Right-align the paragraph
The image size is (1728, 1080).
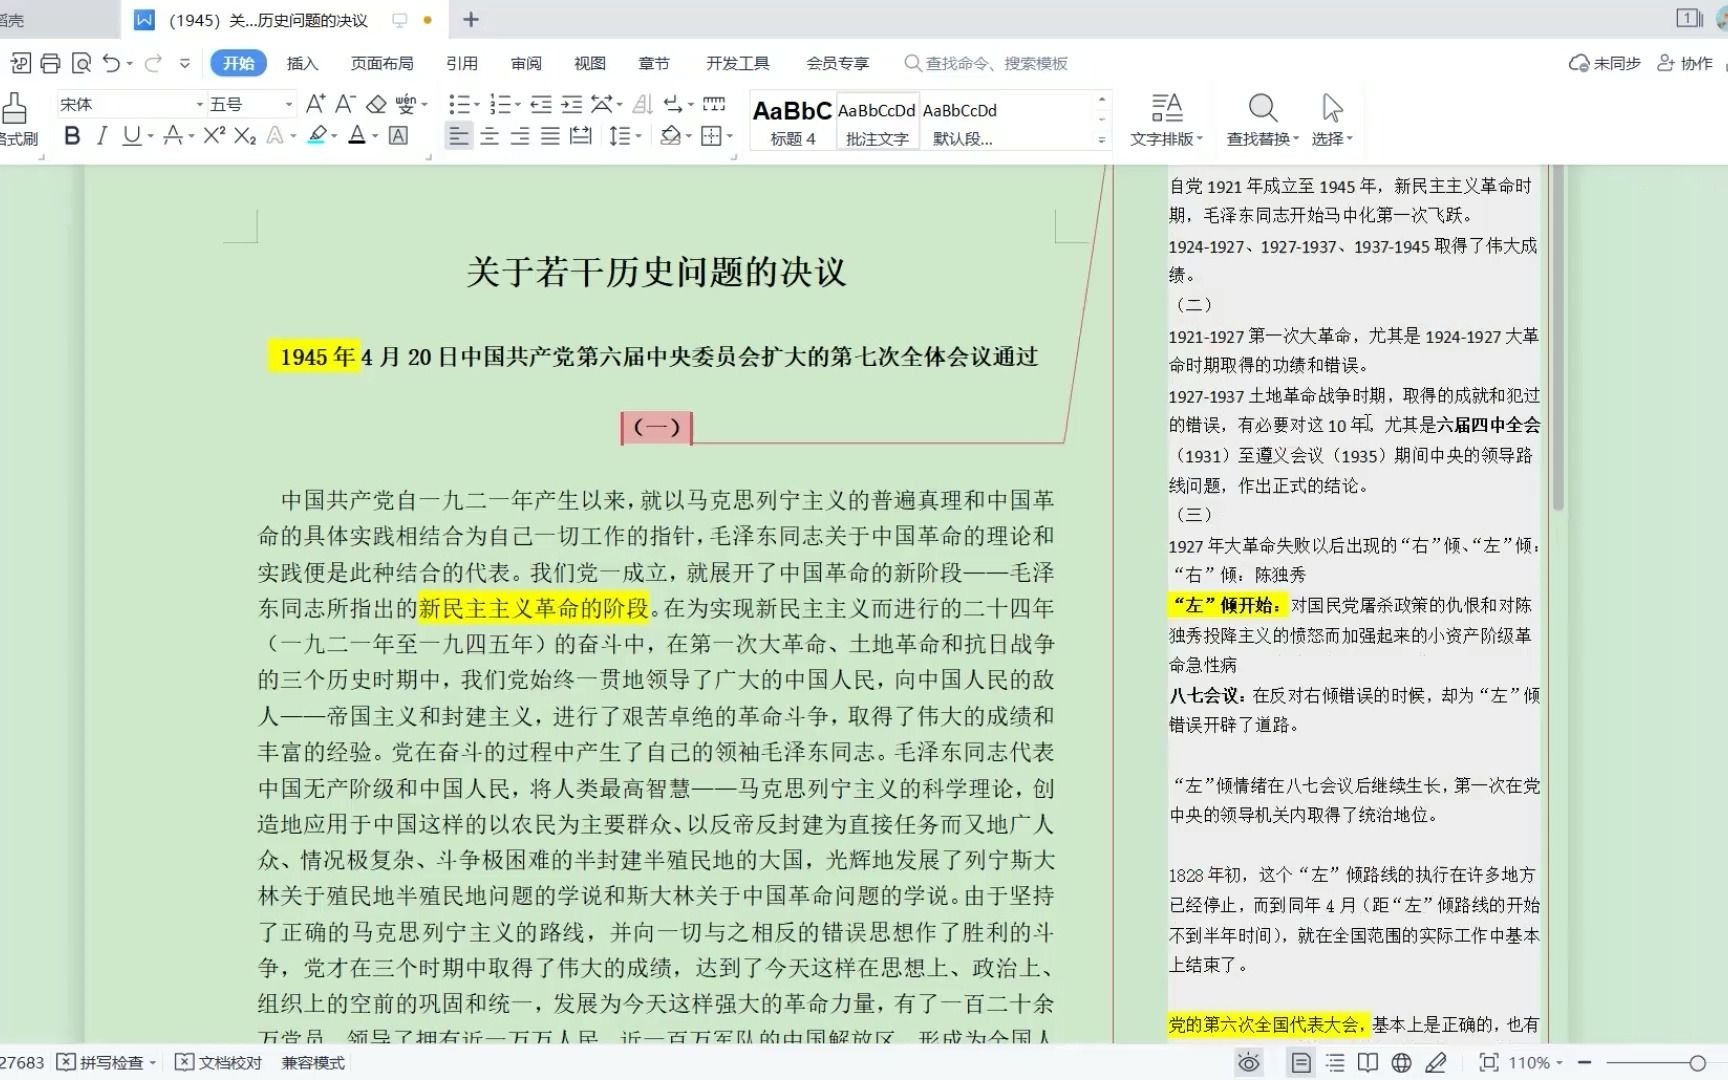[x=520, y=136]
